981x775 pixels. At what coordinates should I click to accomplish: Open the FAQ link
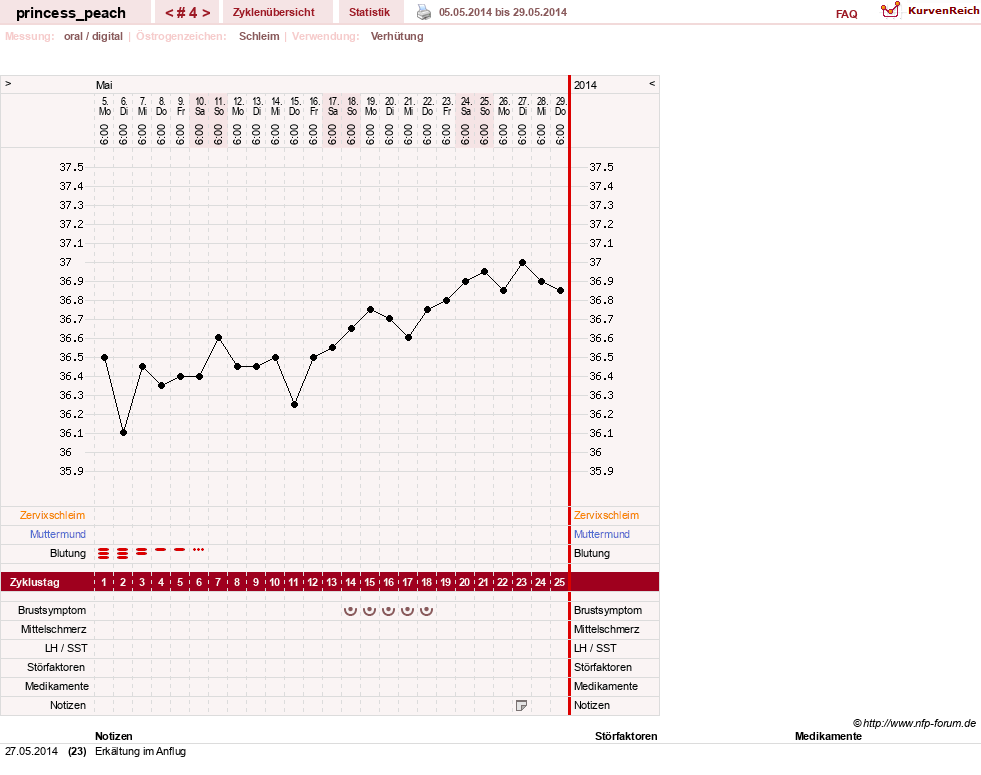coord(846,14)
